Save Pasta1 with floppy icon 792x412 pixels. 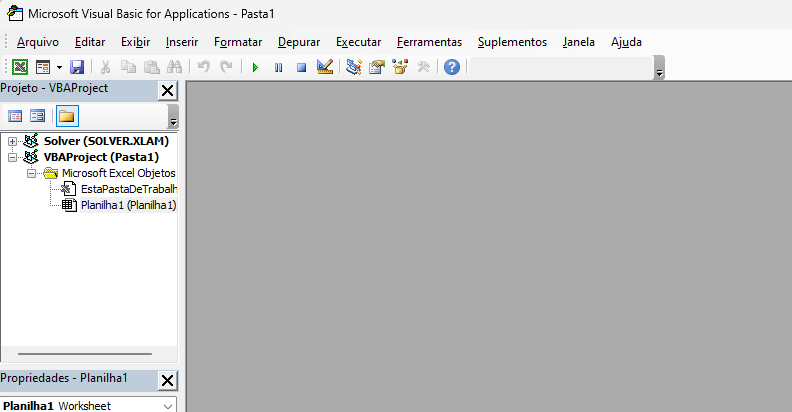(77, 67)
